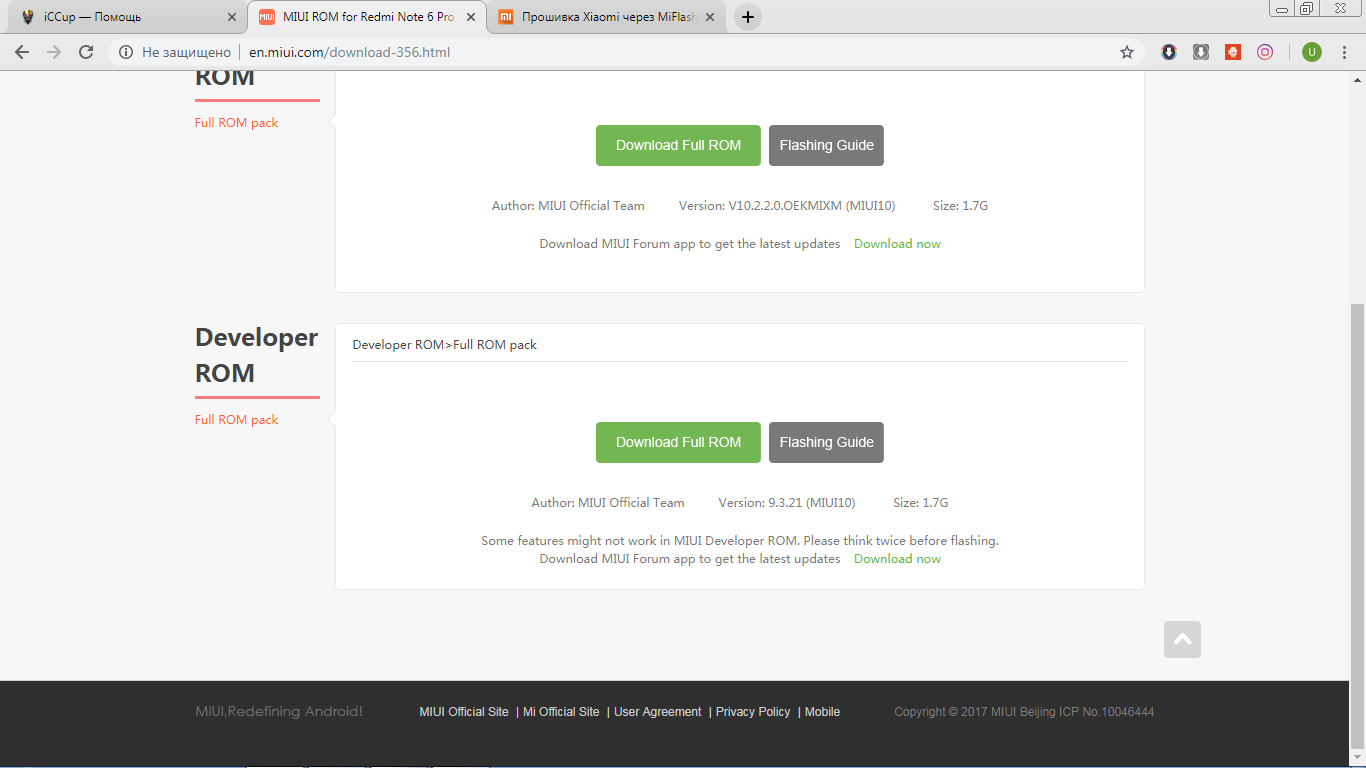Viewport: 1366px width, 768px height.
Task: Open Flashing Guide for Developer ROM
Action: [826, 442]
